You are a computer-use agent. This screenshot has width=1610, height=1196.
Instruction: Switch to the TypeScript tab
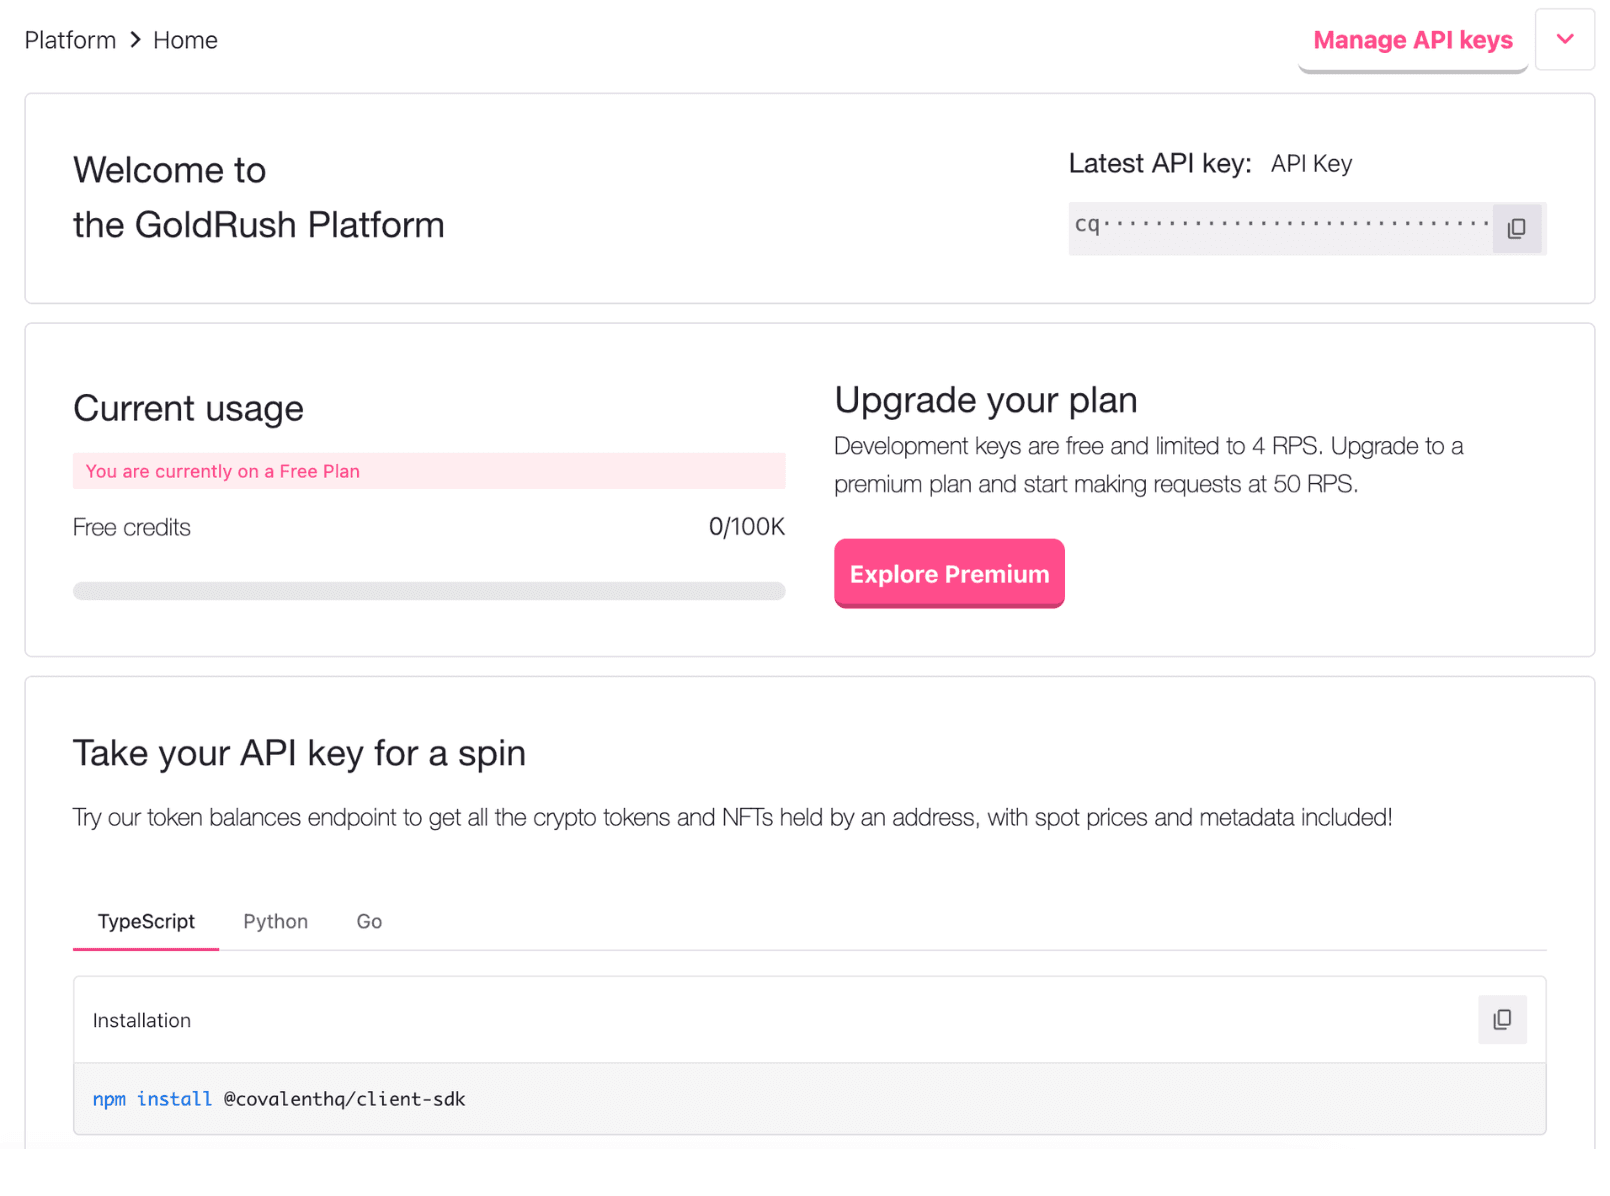[x=146, y=921]
